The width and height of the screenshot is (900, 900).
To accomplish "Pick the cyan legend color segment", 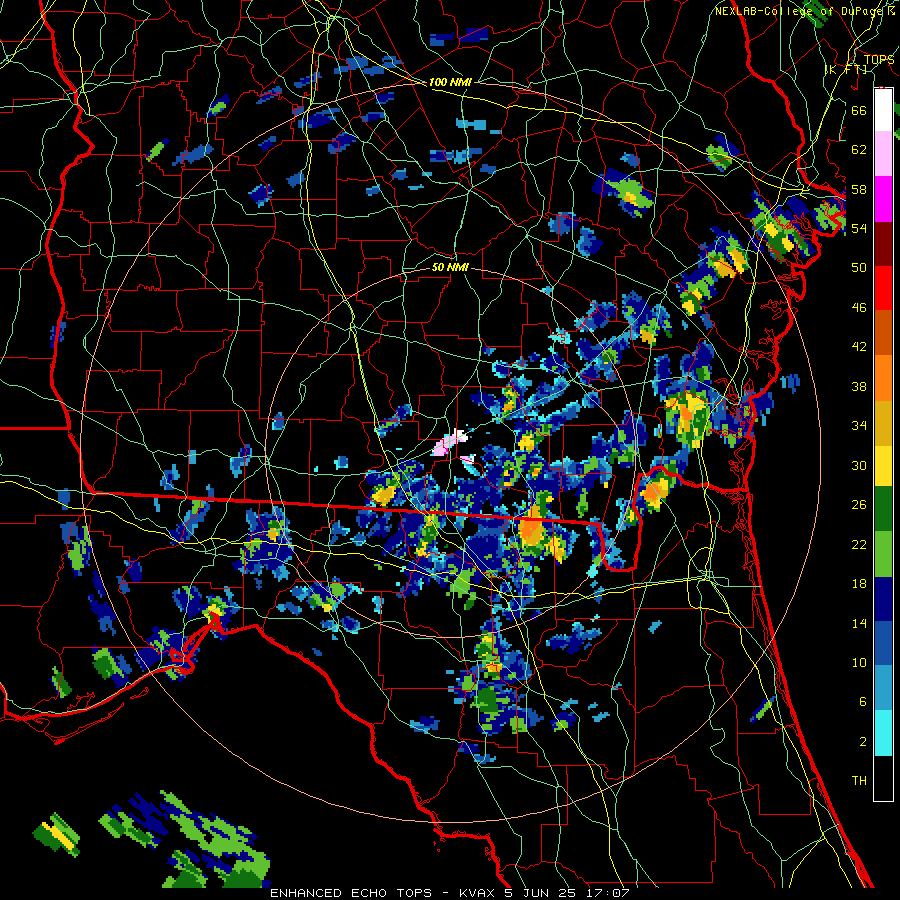I will 883,734.
